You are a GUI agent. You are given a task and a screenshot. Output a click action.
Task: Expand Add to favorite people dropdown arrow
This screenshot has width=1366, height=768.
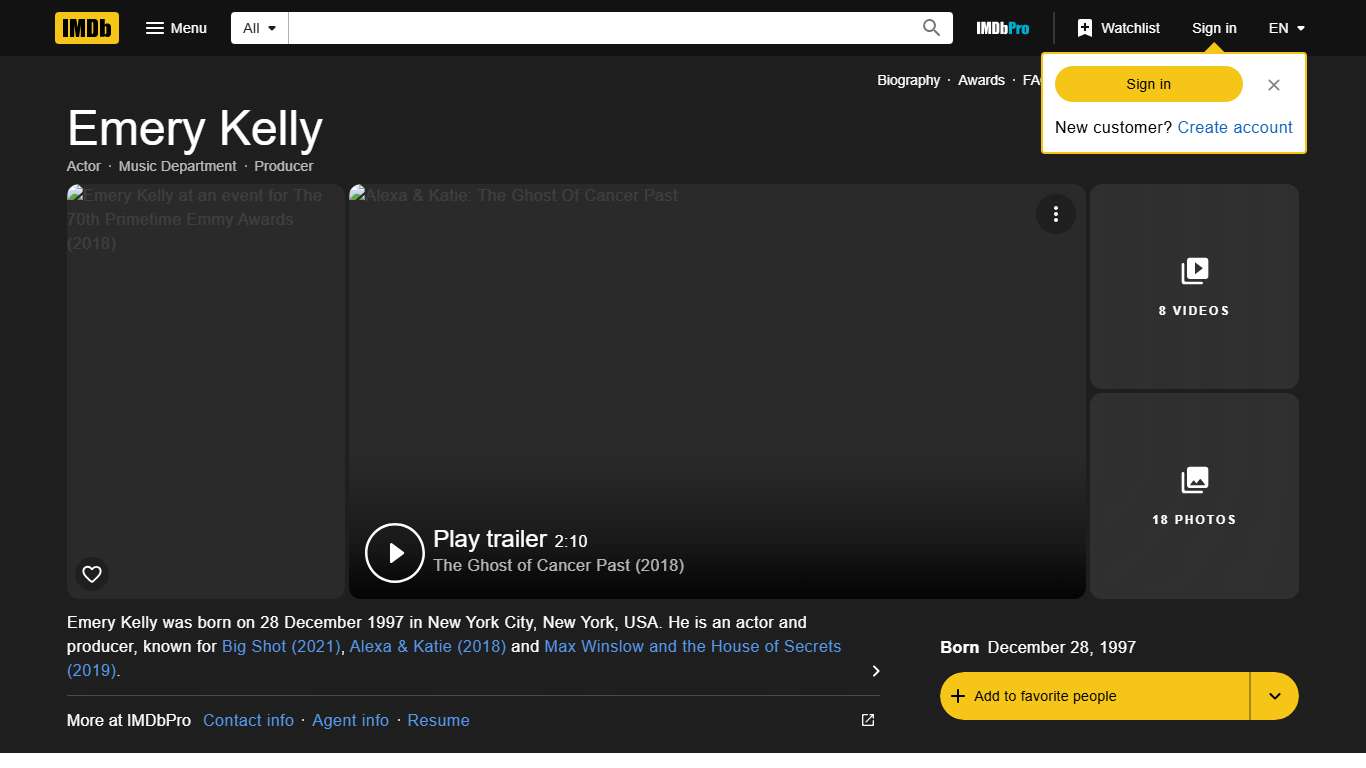click(x=1274, y=696)
